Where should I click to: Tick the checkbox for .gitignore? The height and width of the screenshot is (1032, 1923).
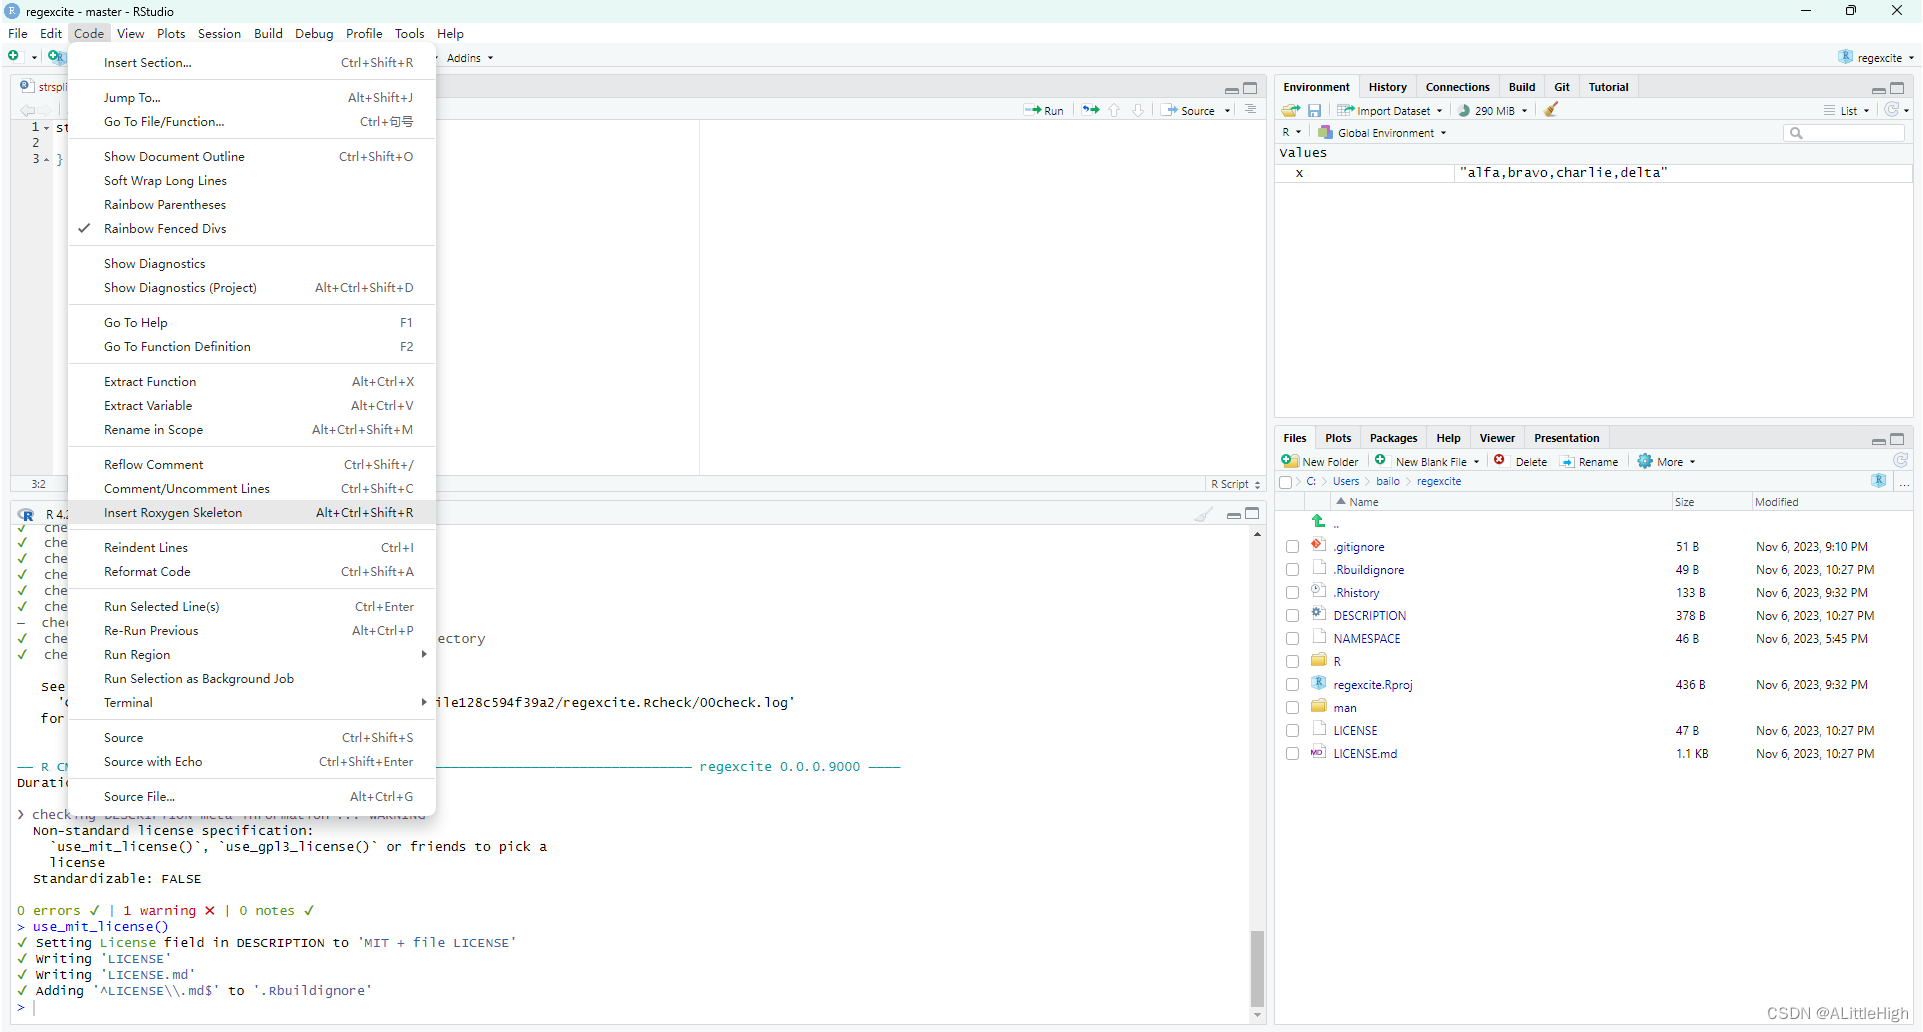(1293, 547)
